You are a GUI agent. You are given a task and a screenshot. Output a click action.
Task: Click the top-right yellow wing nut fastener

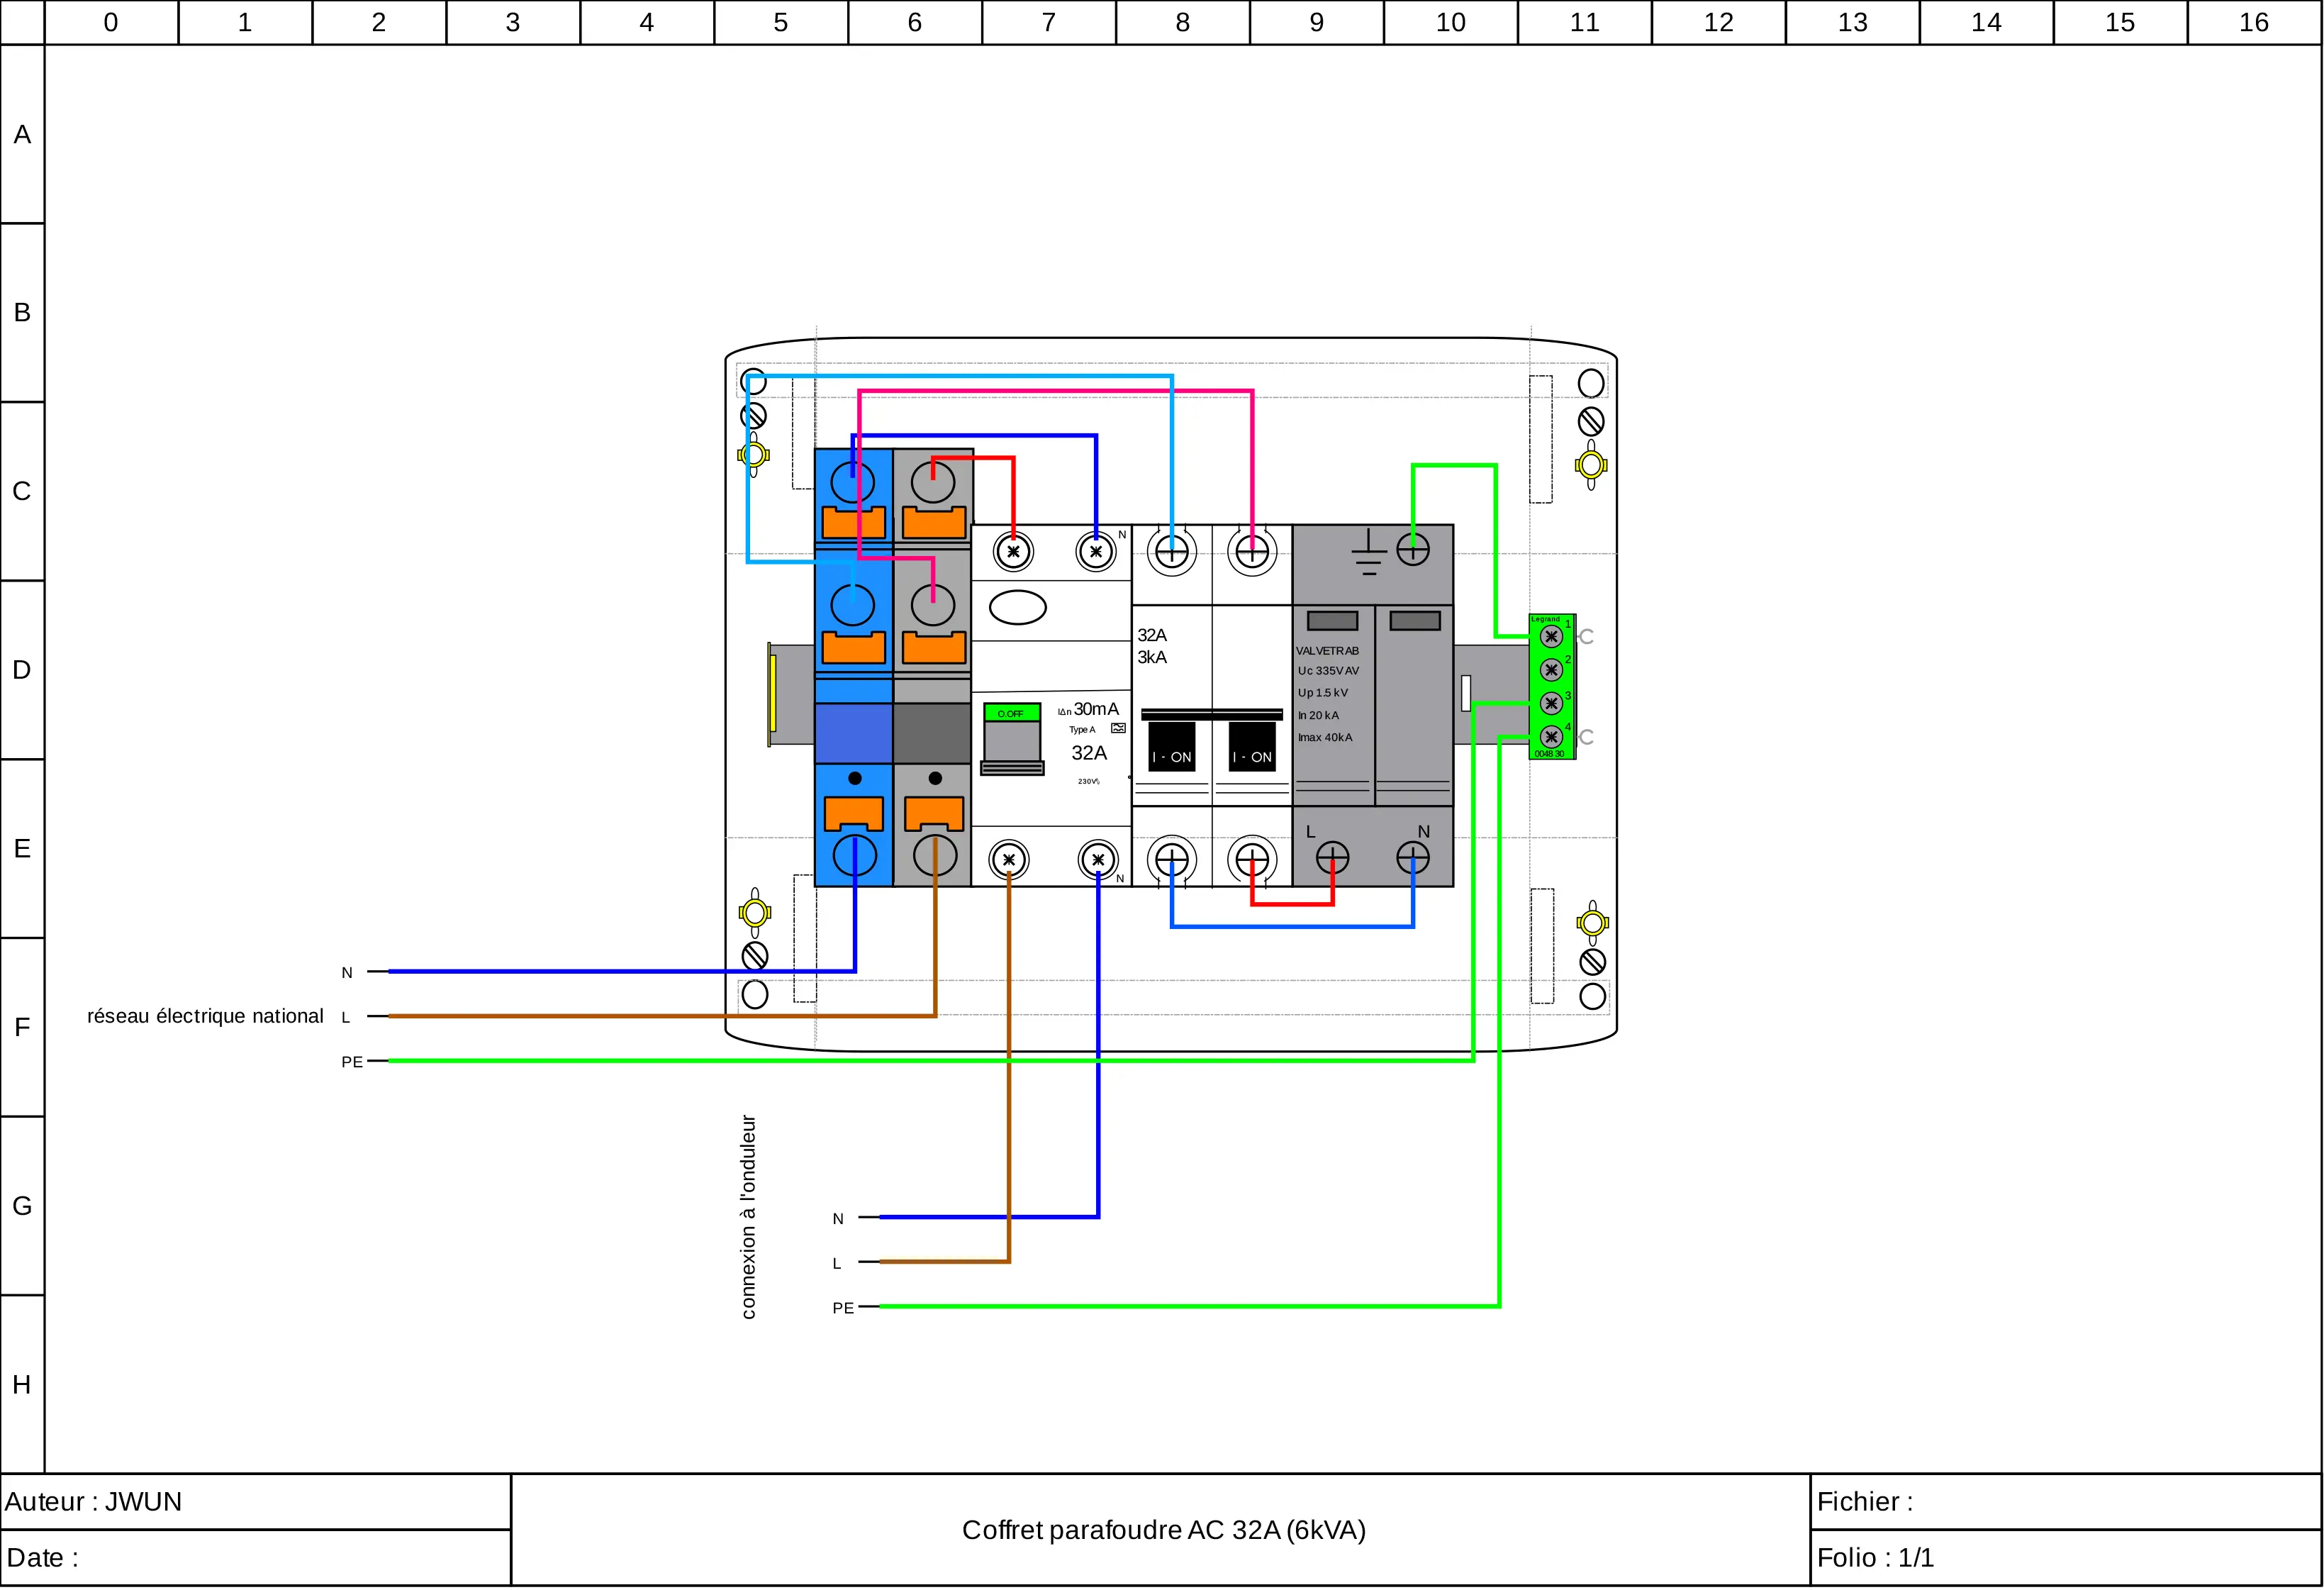(x=1591, y=465)
